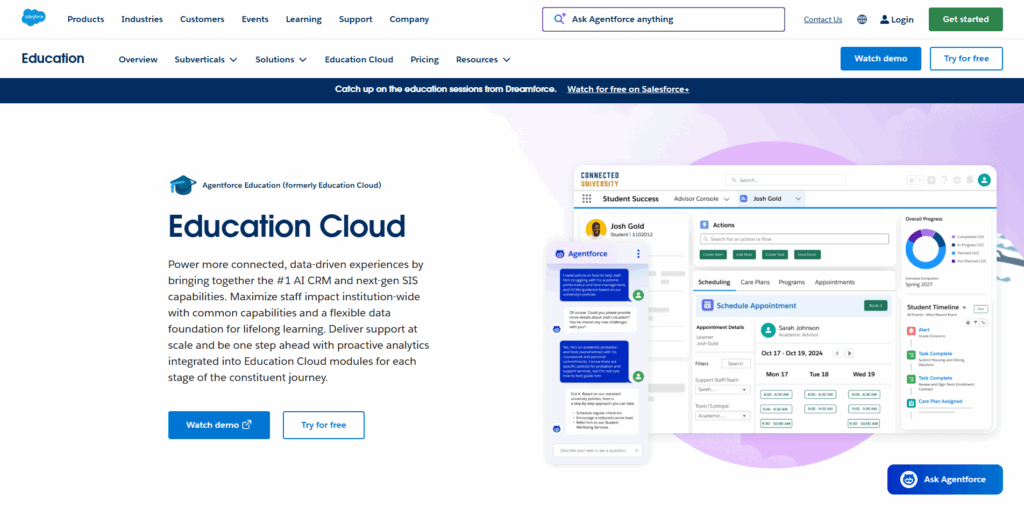
Task: Go to the Overview section
Action: (138, 59)
